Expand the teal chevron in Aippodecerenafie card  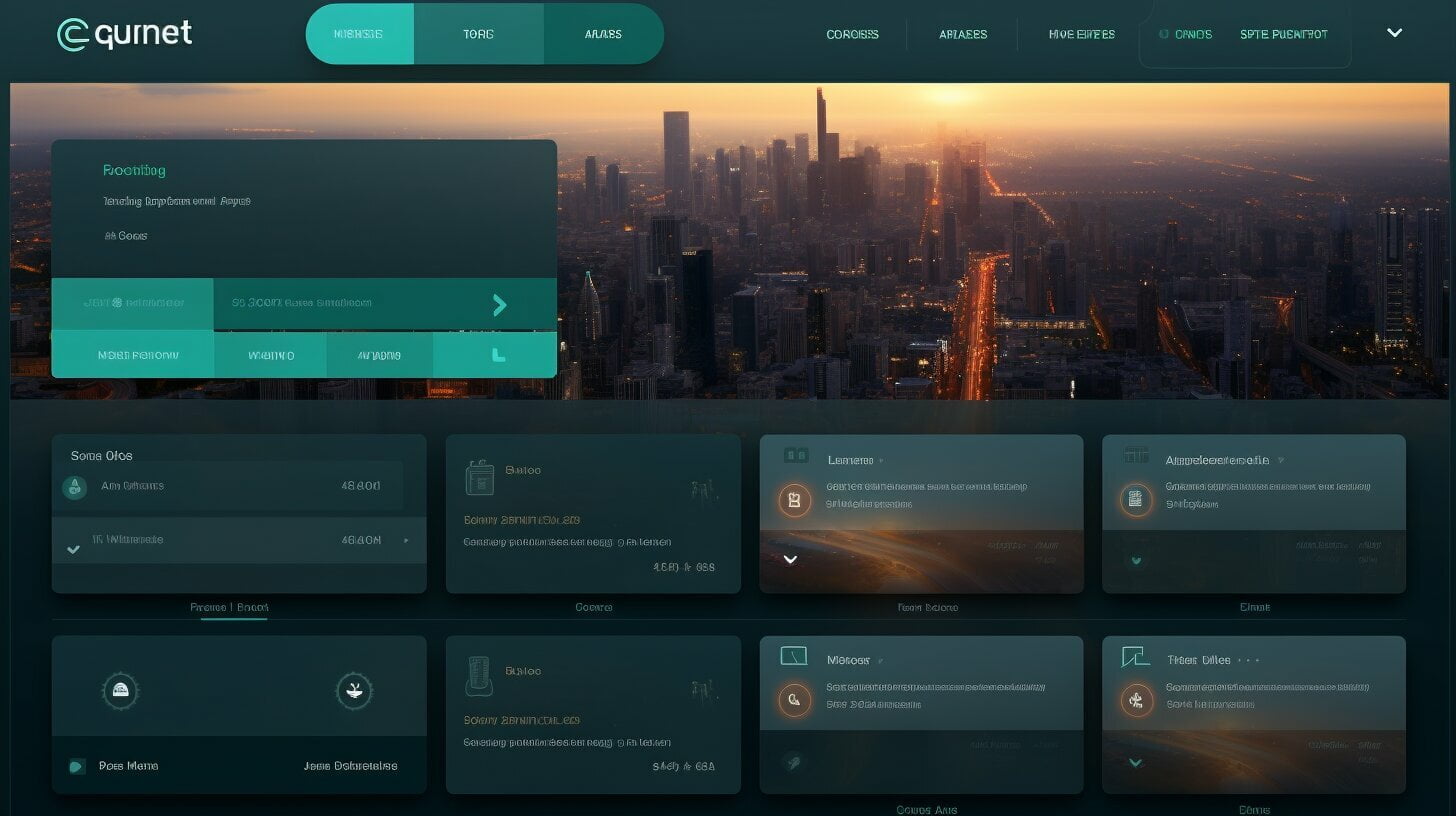[1135, 560]
